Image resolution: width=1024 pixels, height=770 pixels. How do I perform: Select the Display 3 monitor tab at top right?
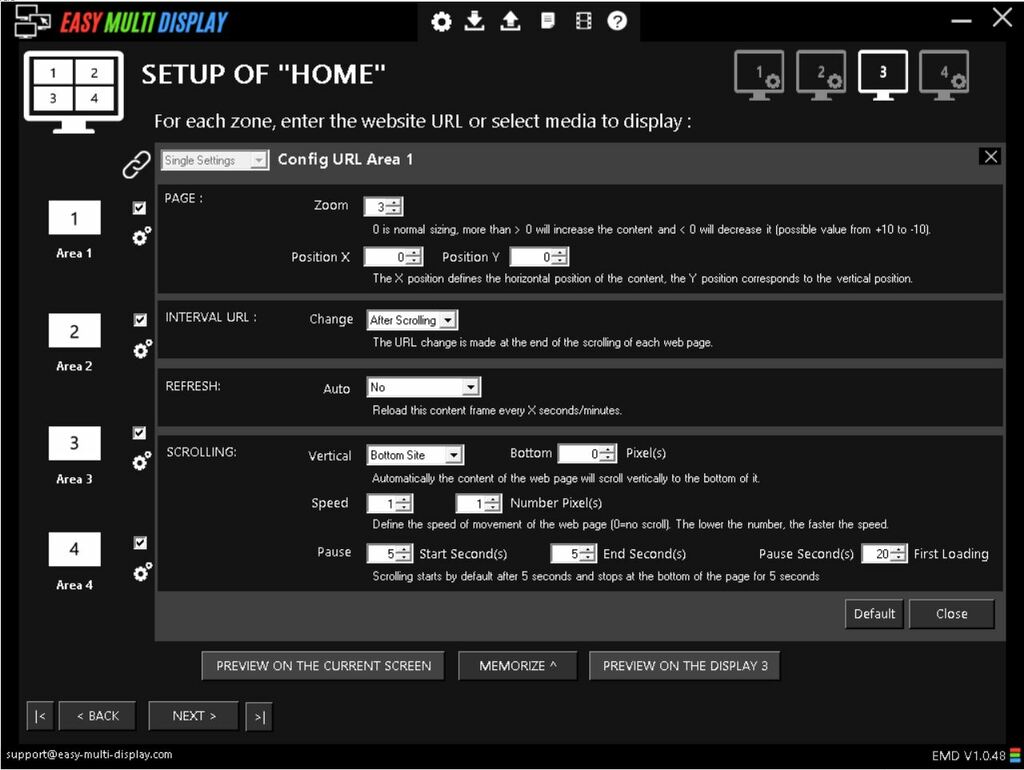882,73
